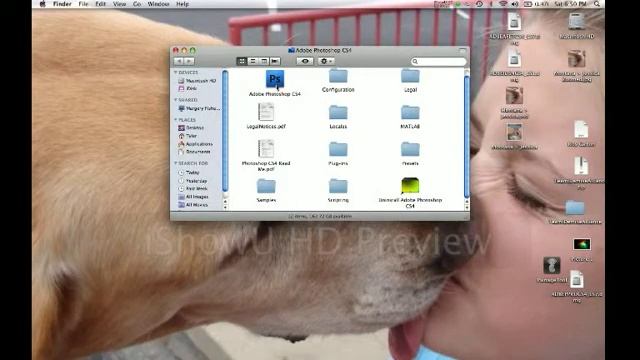The image size is (640, 360).
Task: Go forward with the right arrow button
Action: (189, 61)
